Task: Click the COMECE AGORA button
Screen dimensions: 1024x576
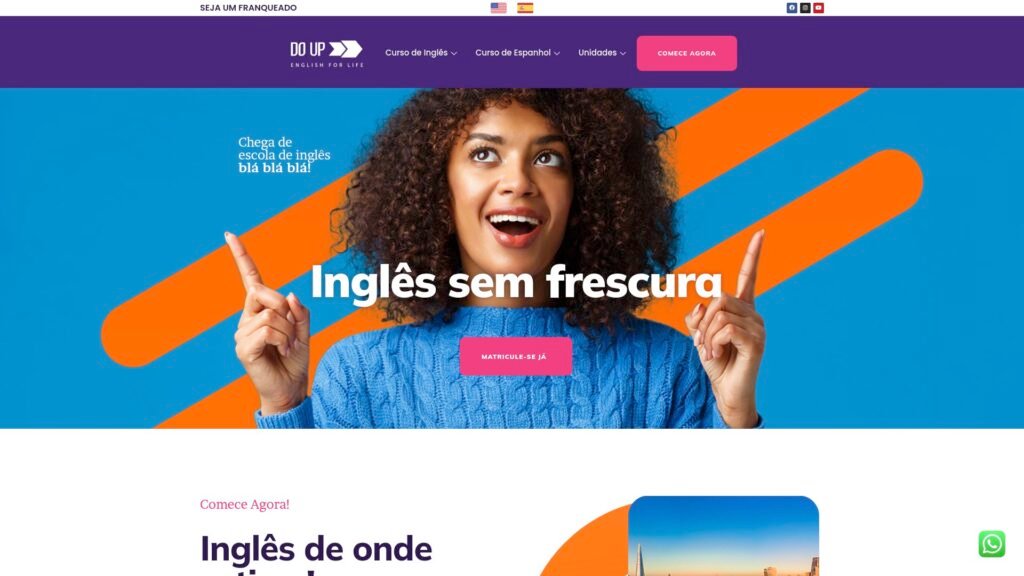Action: [x=686, y=53]
